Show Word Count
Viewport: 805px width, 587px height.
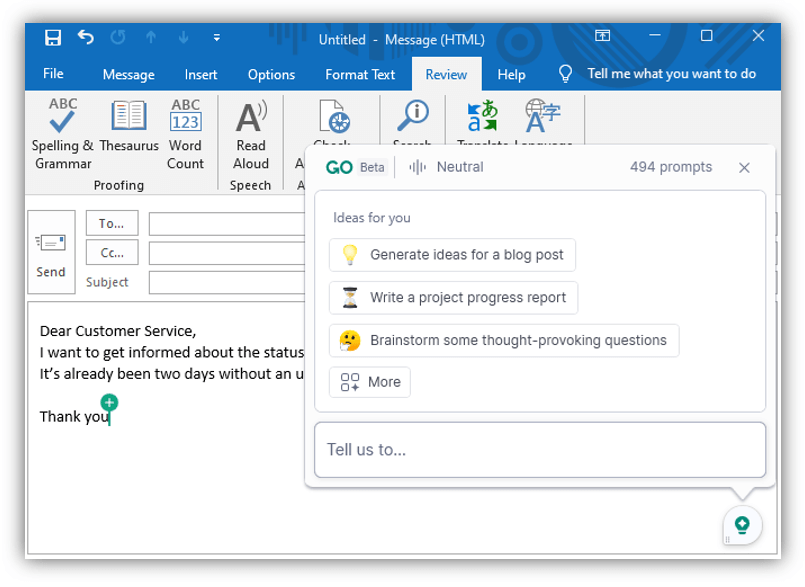[x=185, y=134]
